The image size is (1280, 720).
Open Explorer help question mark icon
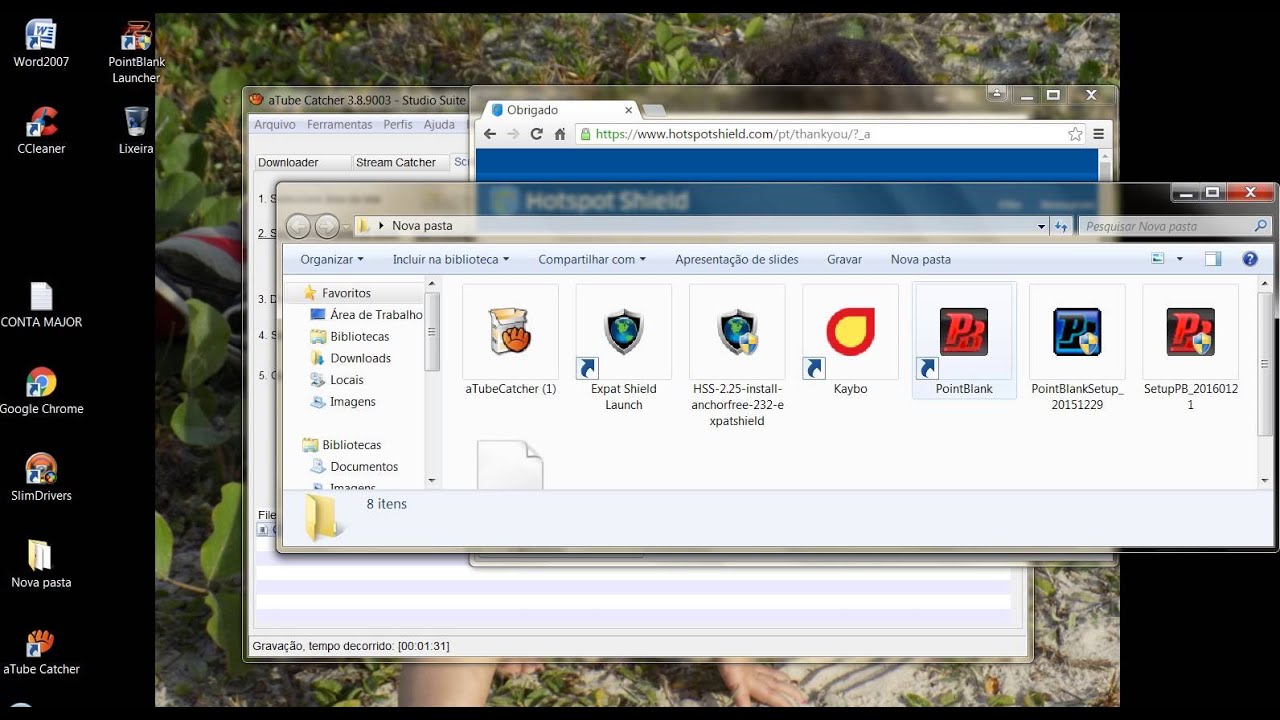(1249, 259)
